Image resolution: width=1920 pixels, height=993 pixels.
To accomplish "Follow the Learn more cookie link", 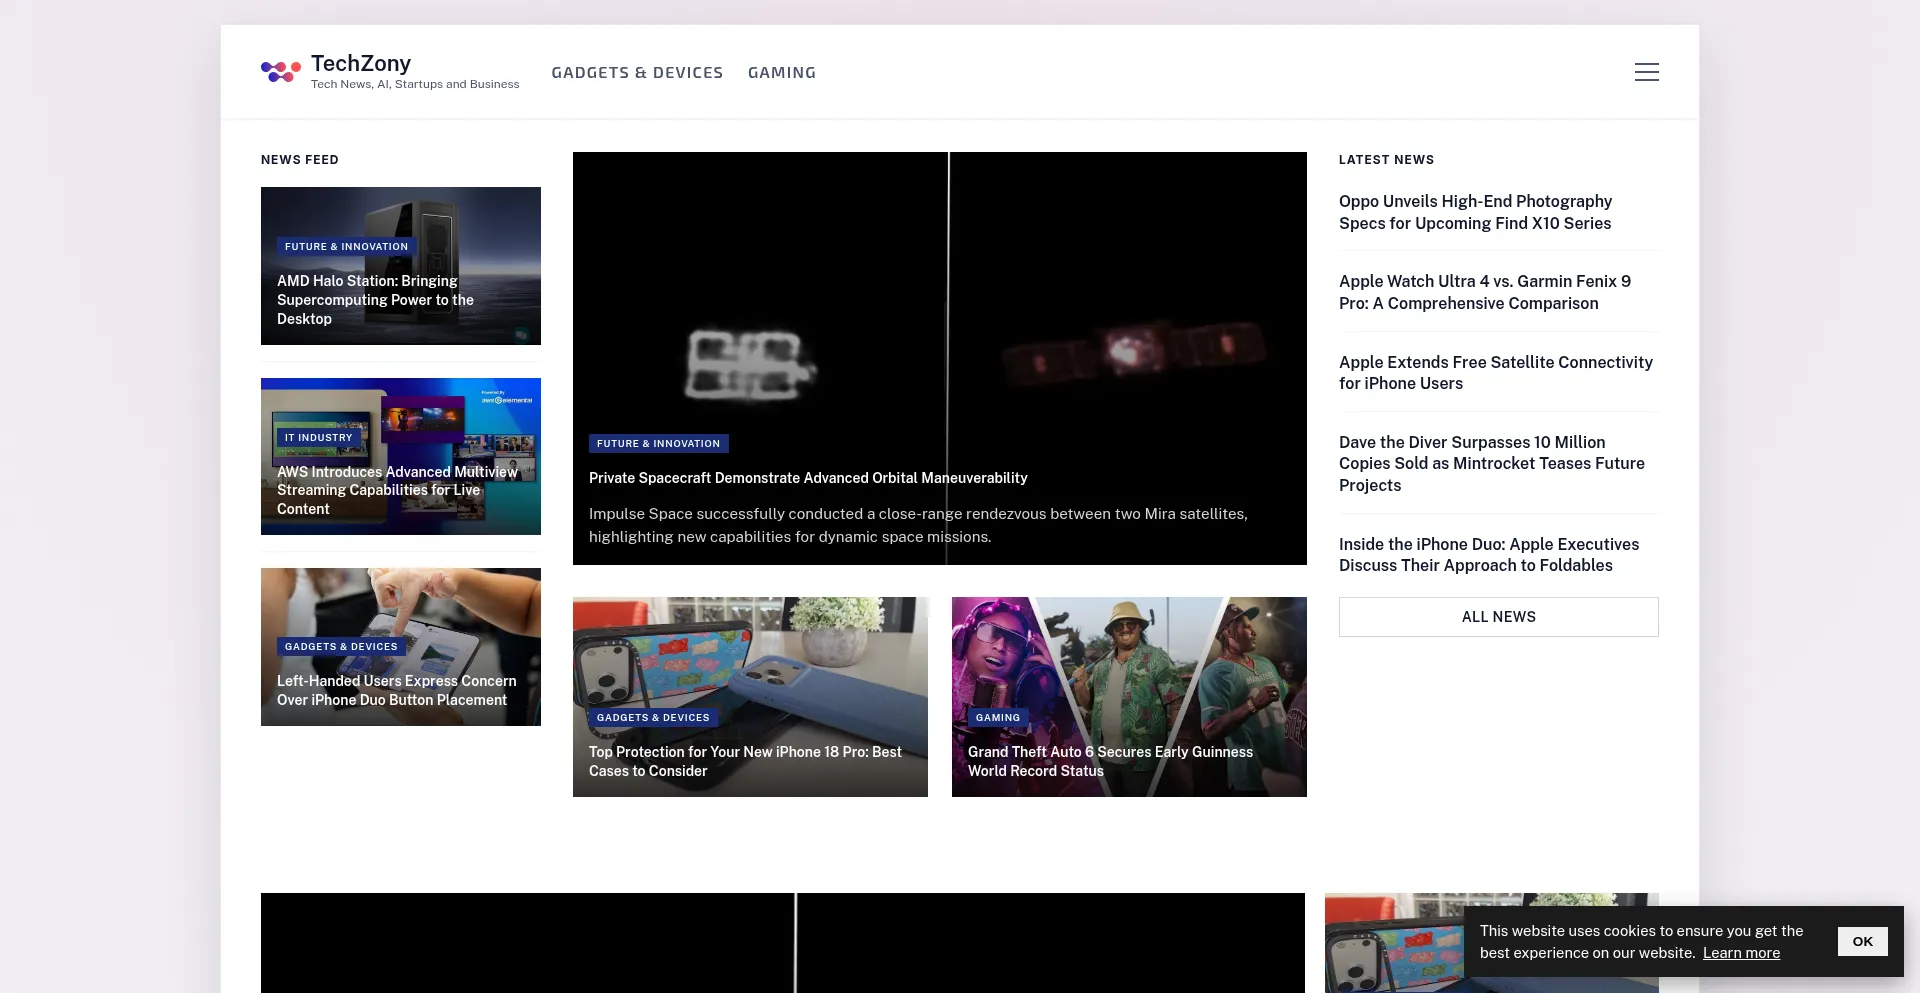I will point(1741,953).
